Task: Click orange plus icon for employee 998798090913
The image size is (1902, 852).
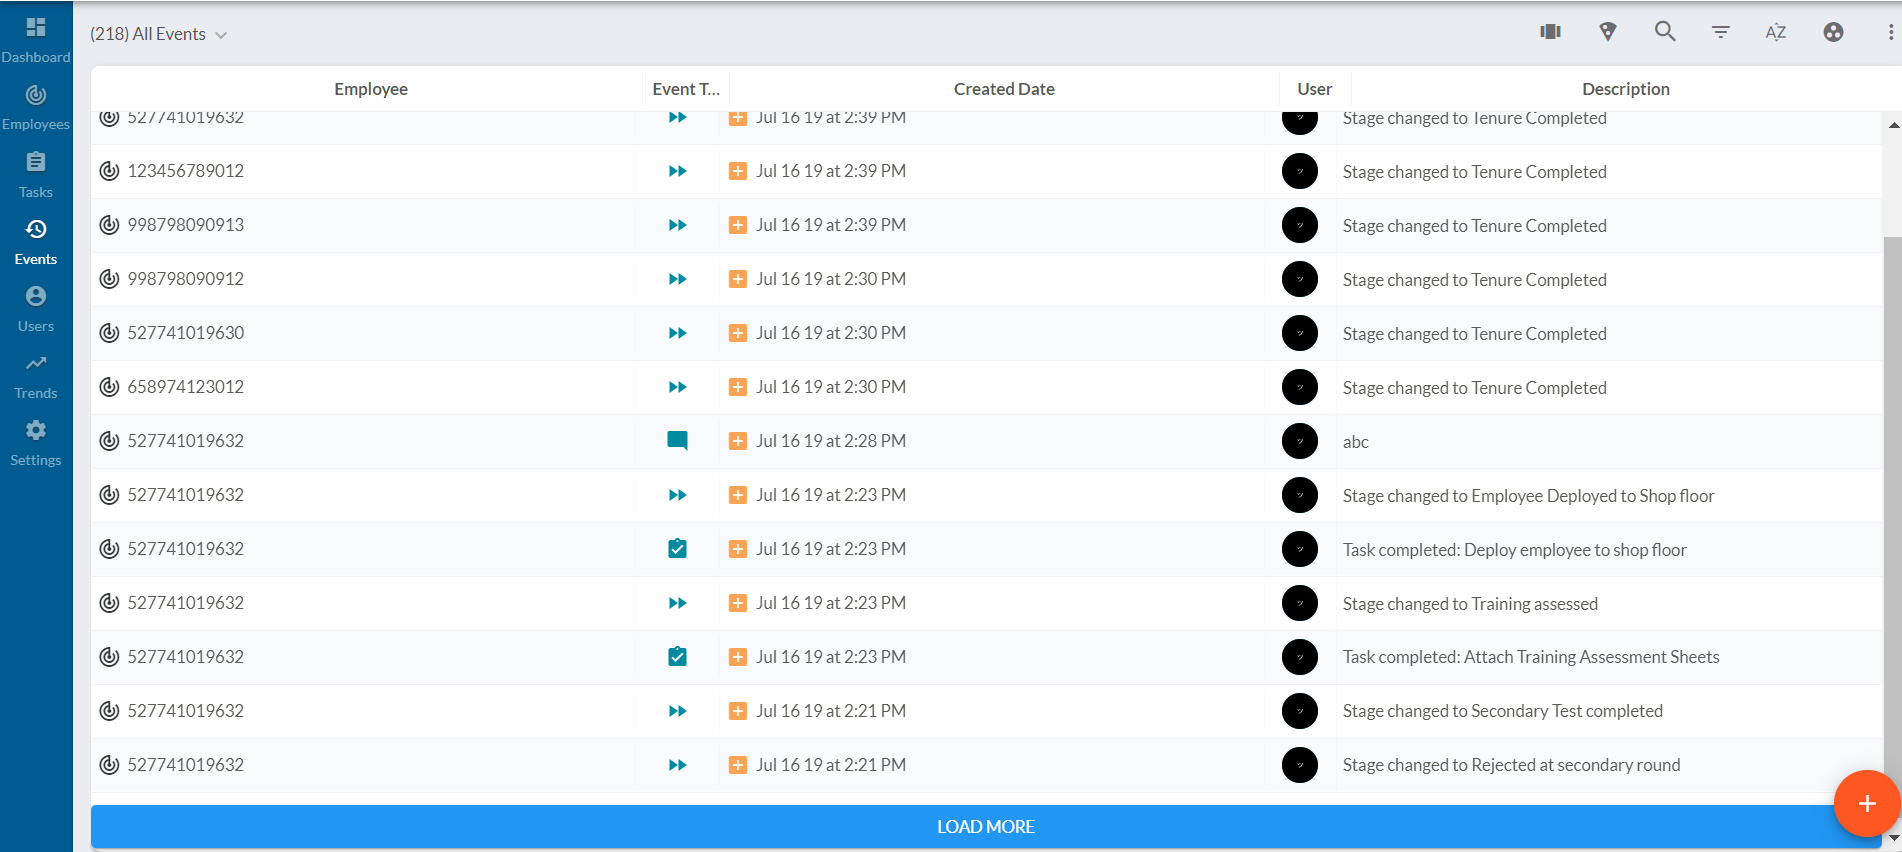Action: click(x=738, y=225)
